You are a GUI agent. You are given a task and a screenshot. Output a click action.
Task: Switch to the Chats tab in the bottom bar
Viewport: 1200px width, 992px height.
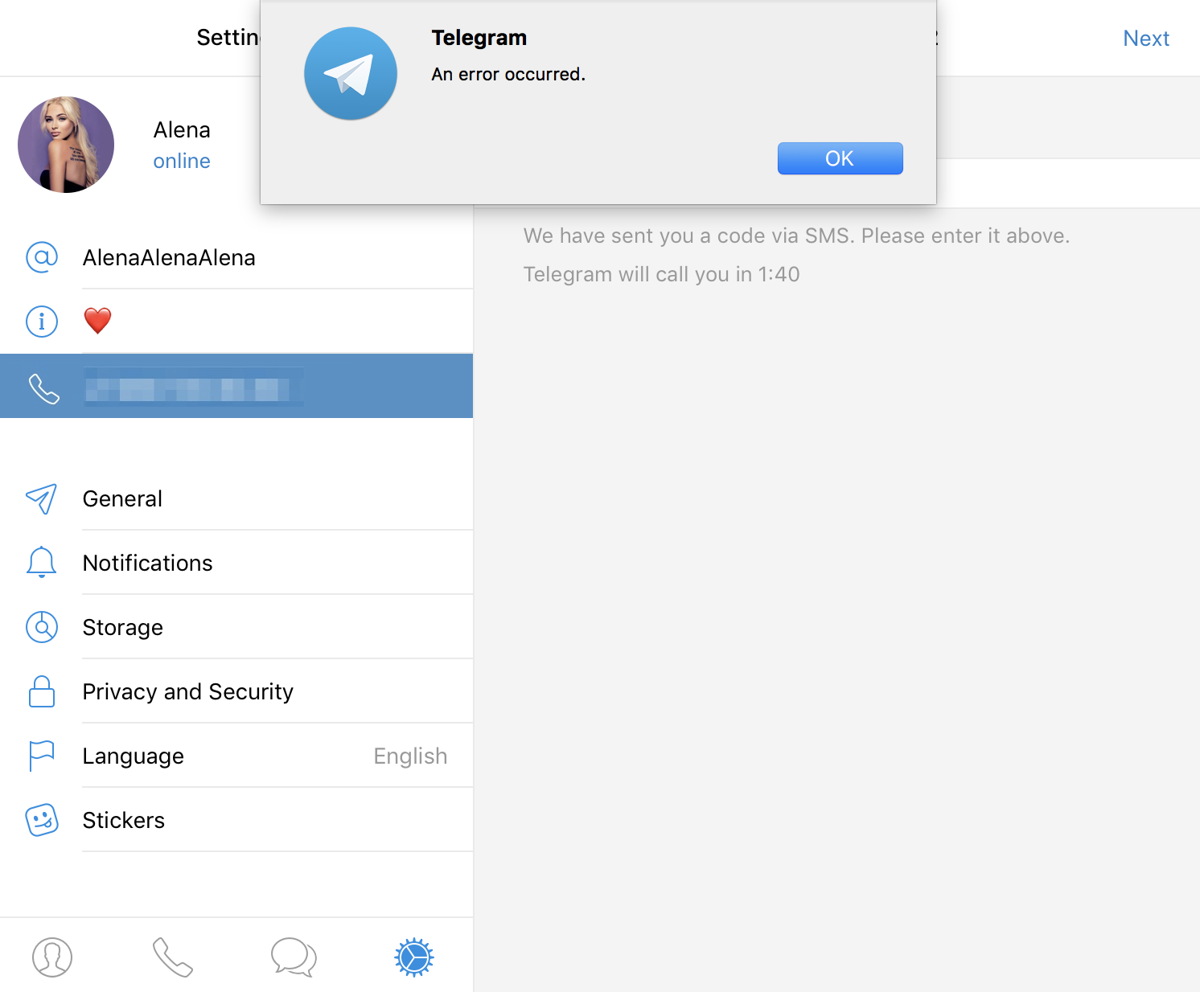(x=294, y=957)
